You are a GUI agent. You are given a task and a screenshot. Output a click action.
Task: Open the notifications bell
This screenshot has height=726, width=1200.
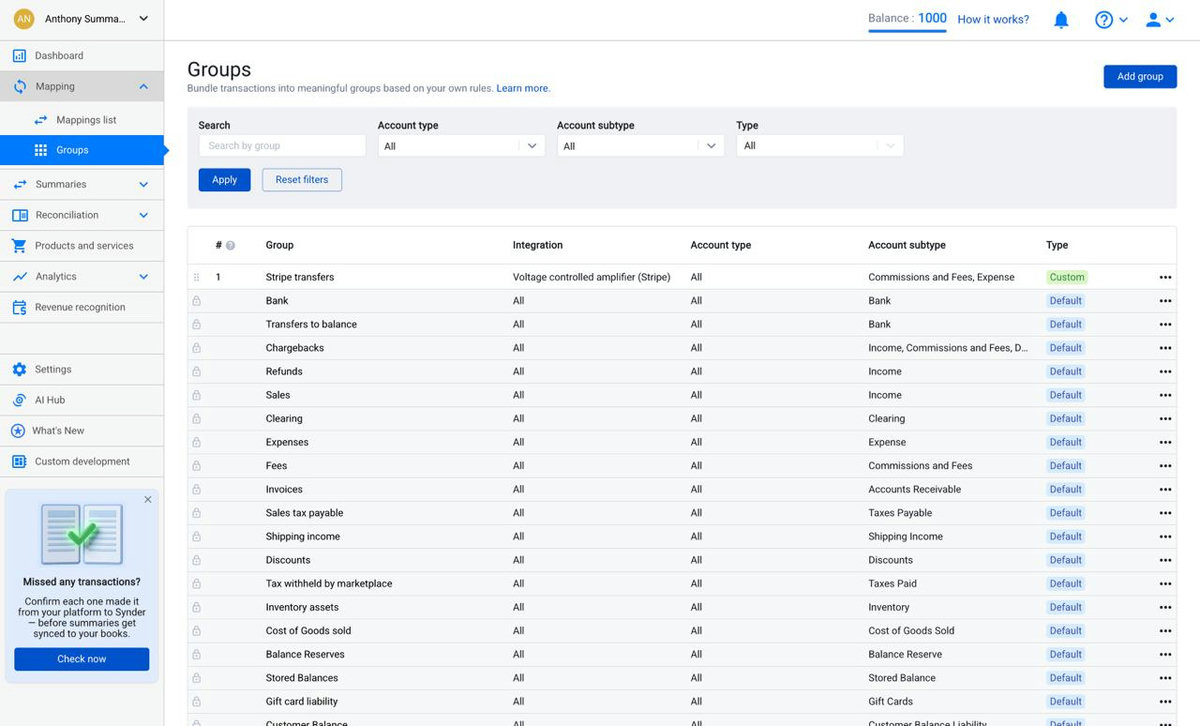click(1062, 20)
